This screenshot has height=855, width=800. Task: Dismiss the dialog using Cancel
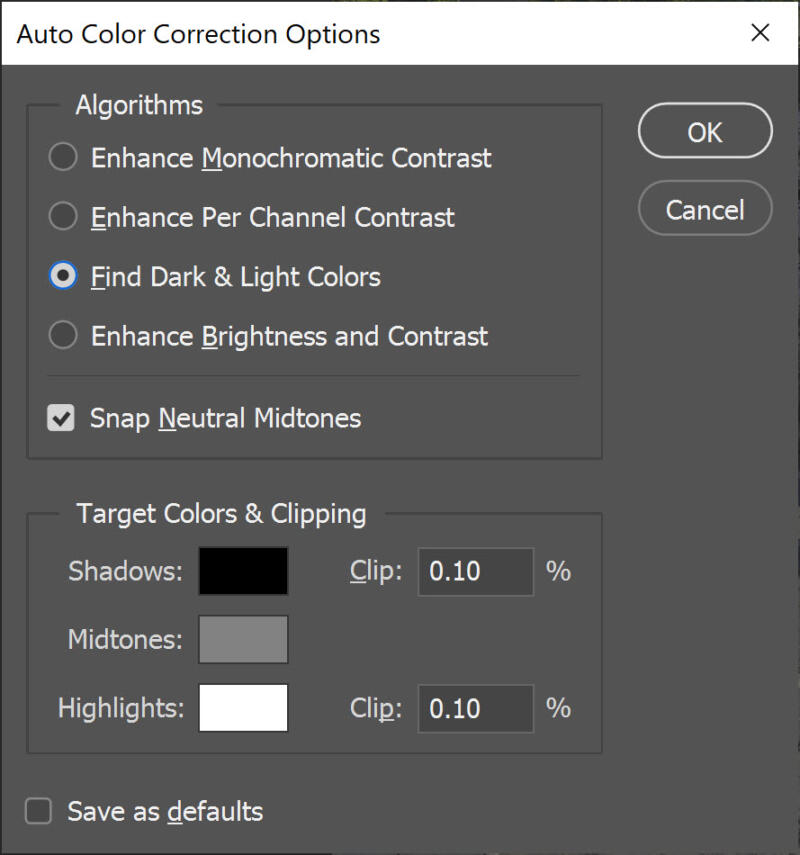coord(705,208)
